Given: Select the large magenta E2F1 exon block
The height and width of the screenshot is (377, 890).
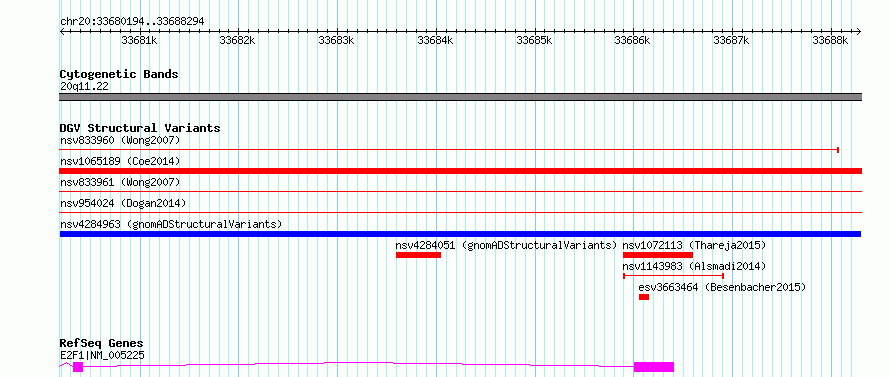Looking at the screenshot, I should 654,367.
